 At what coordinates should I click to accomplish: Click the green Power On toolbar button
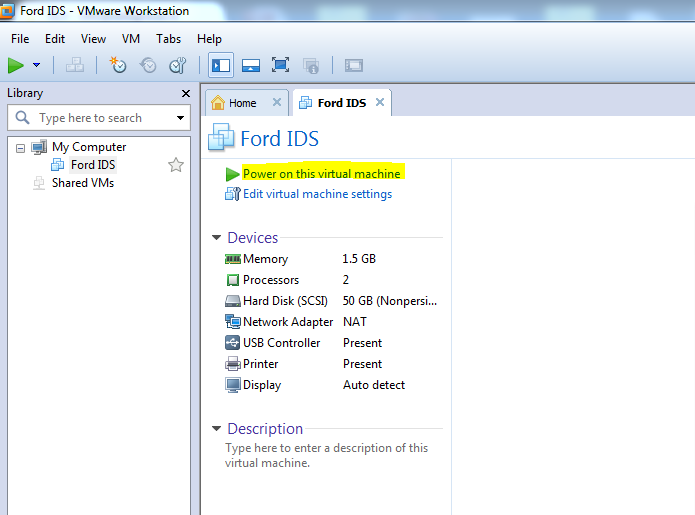click(x=16, y=66)
